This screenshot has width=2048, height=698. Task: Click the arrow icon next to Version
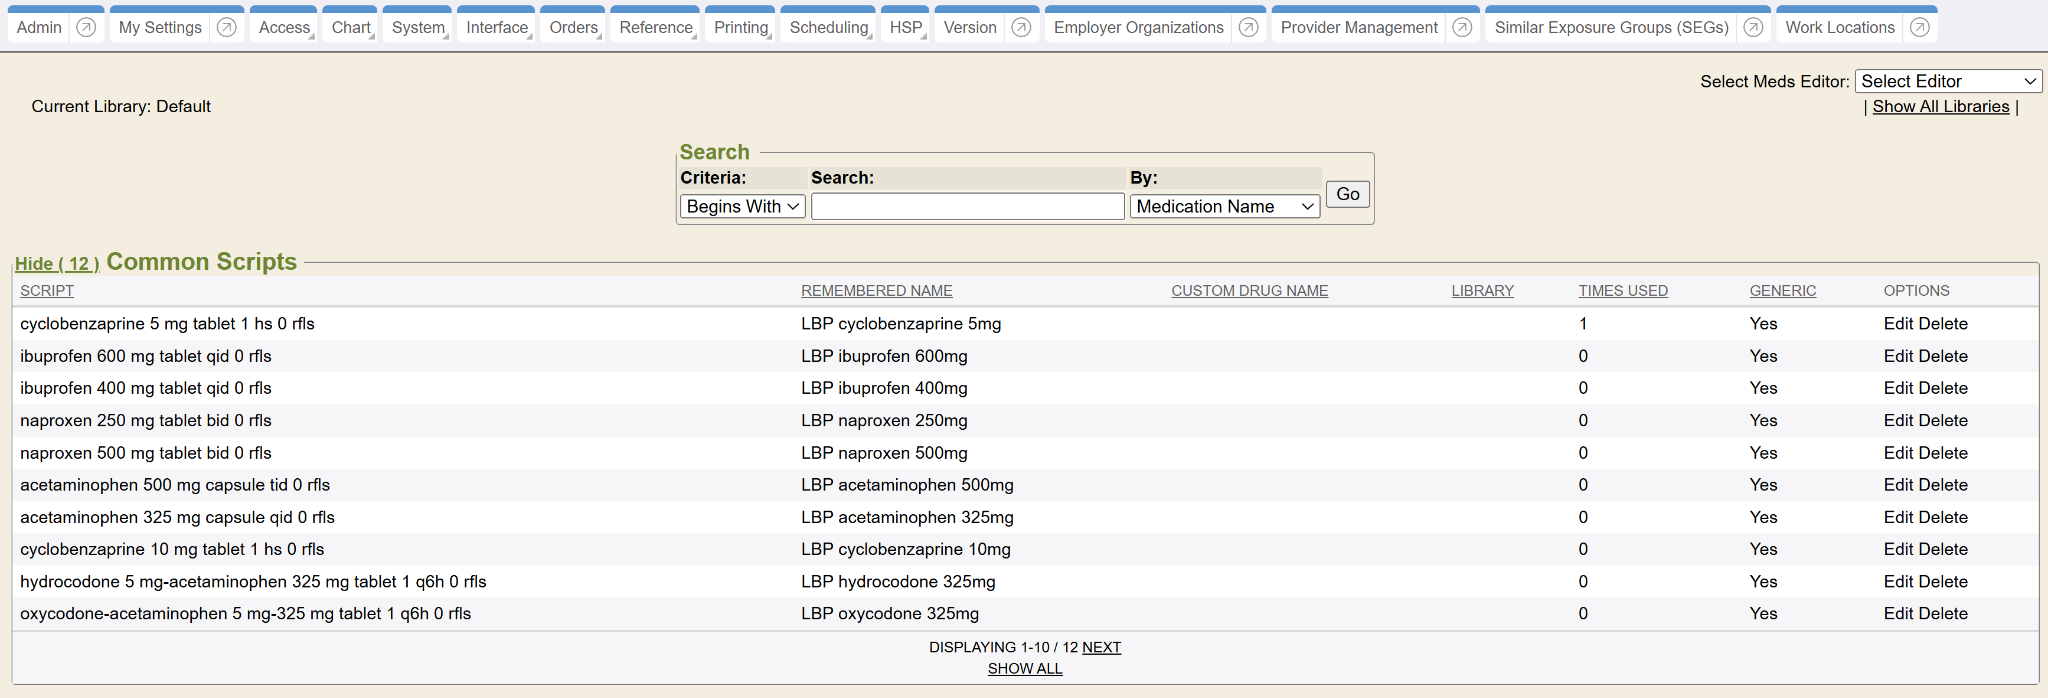point(1021,27)
